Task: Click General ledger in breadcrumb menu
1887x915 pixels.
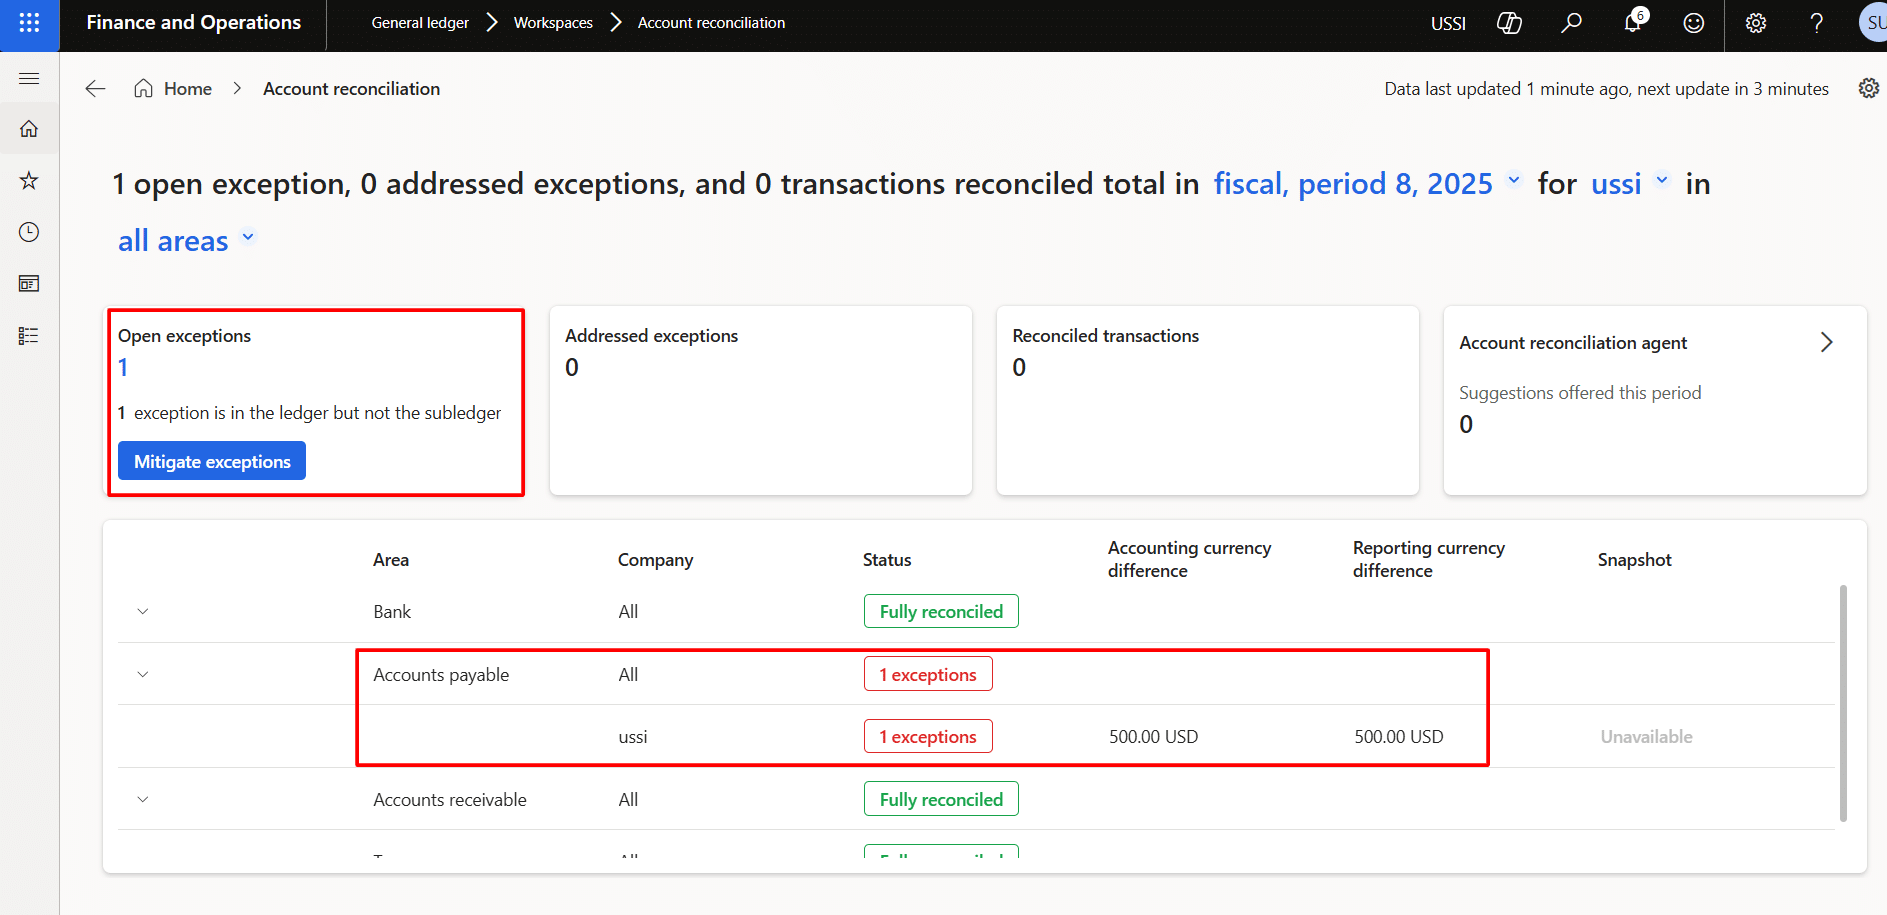Action: (x=420, y=23)
